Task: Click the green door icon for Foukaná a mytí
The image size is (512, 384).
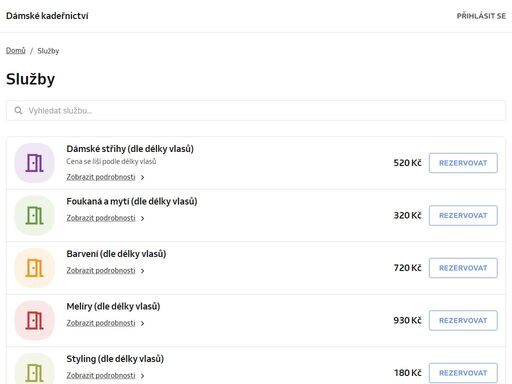Action: click(x=34, y=215)
